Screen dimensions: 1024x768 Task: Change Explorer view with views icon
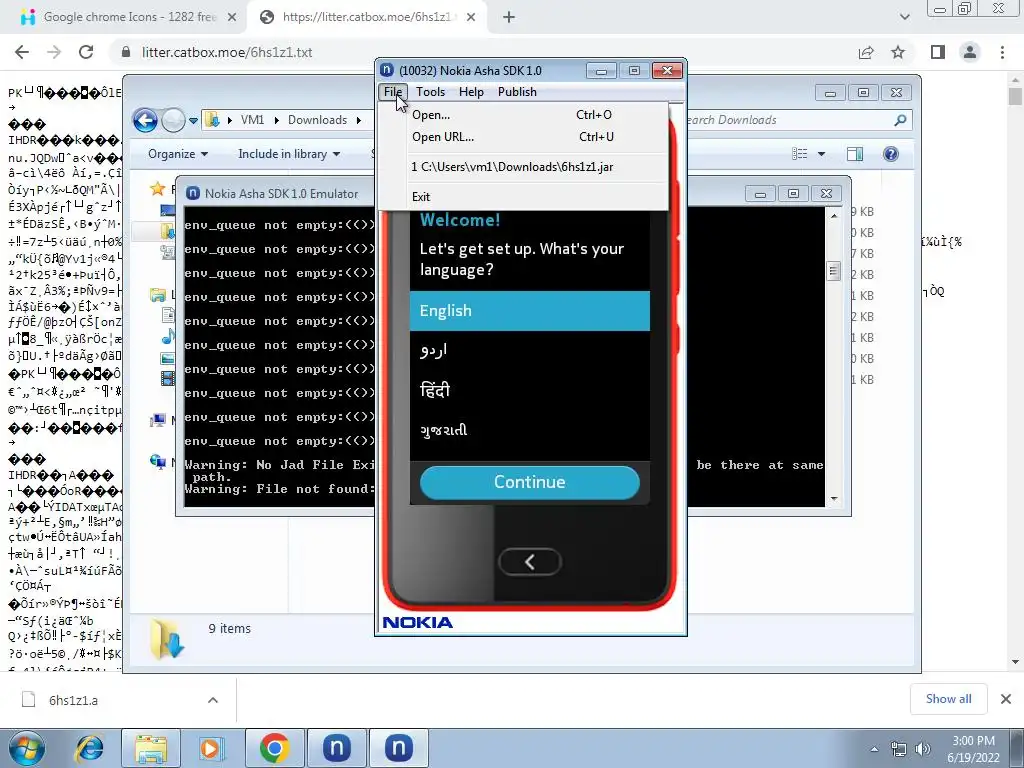799,154
